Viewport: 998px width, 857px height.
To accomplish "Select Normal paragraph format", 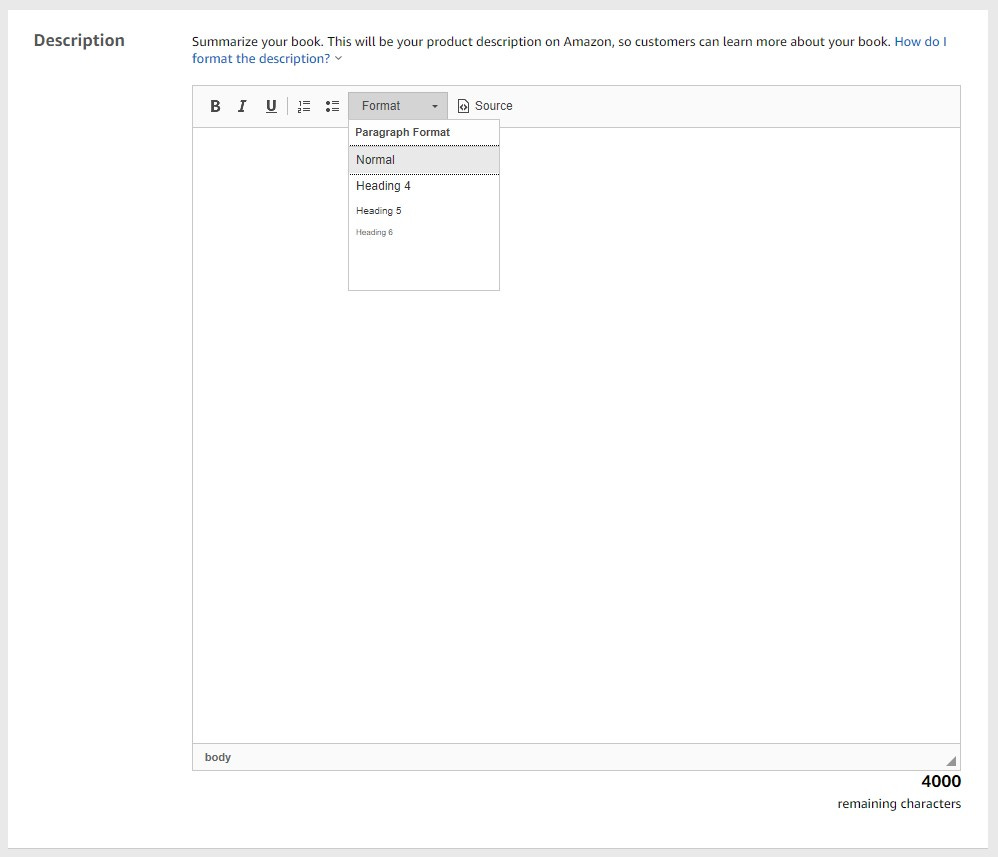I will [424, 160].
